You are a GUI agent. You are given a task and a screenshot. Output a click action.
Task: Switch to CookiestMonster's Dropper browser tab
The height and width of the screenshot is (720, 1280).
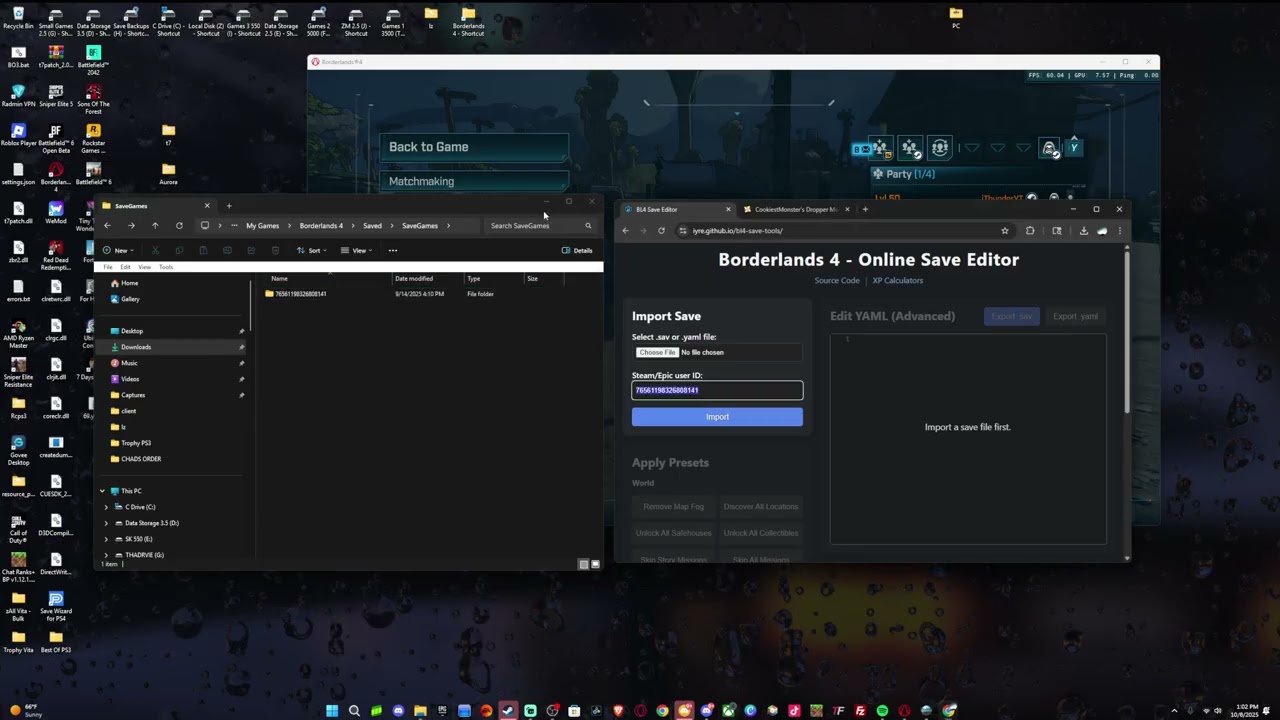(x=796, y=209)
